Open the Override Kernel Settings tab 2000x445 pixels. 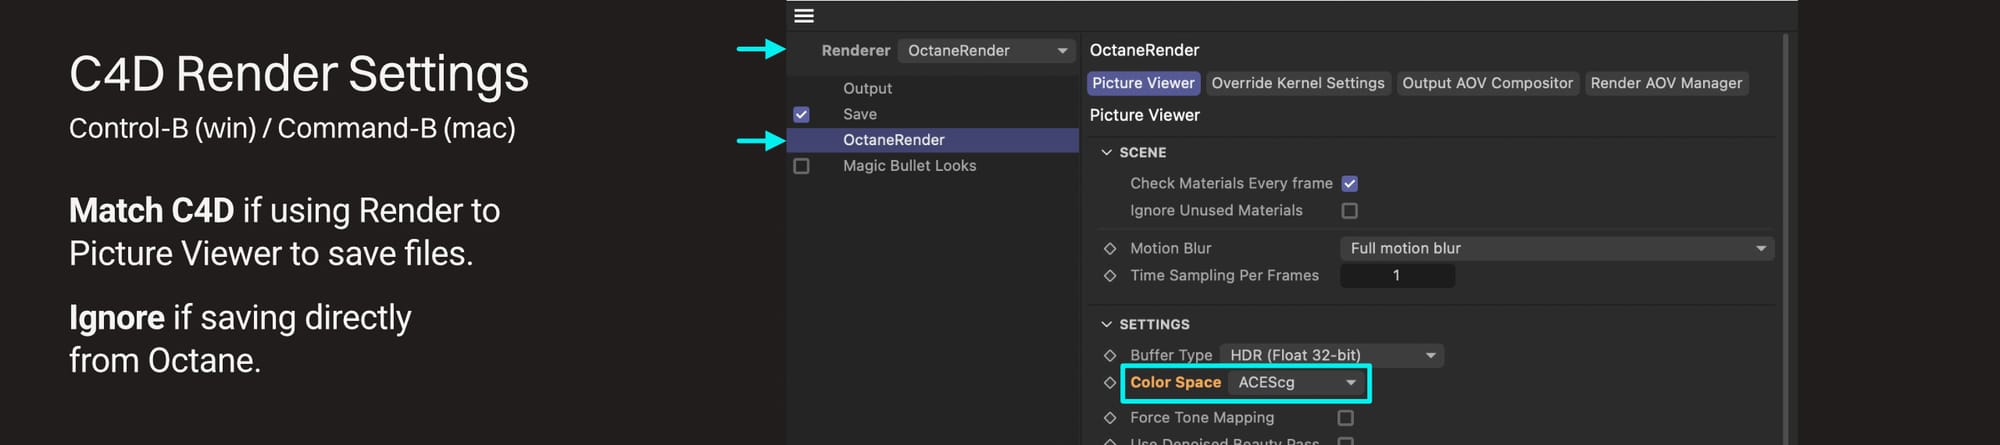[x=1298, y=83]
